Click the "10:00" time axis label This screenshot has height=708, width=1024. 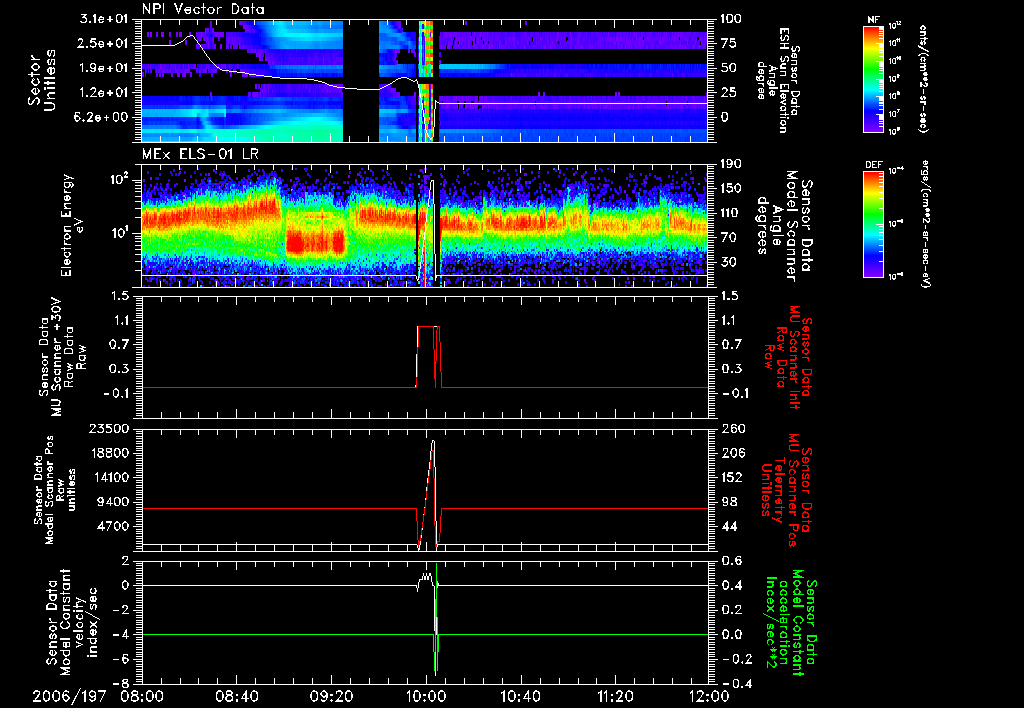[426, 697]
